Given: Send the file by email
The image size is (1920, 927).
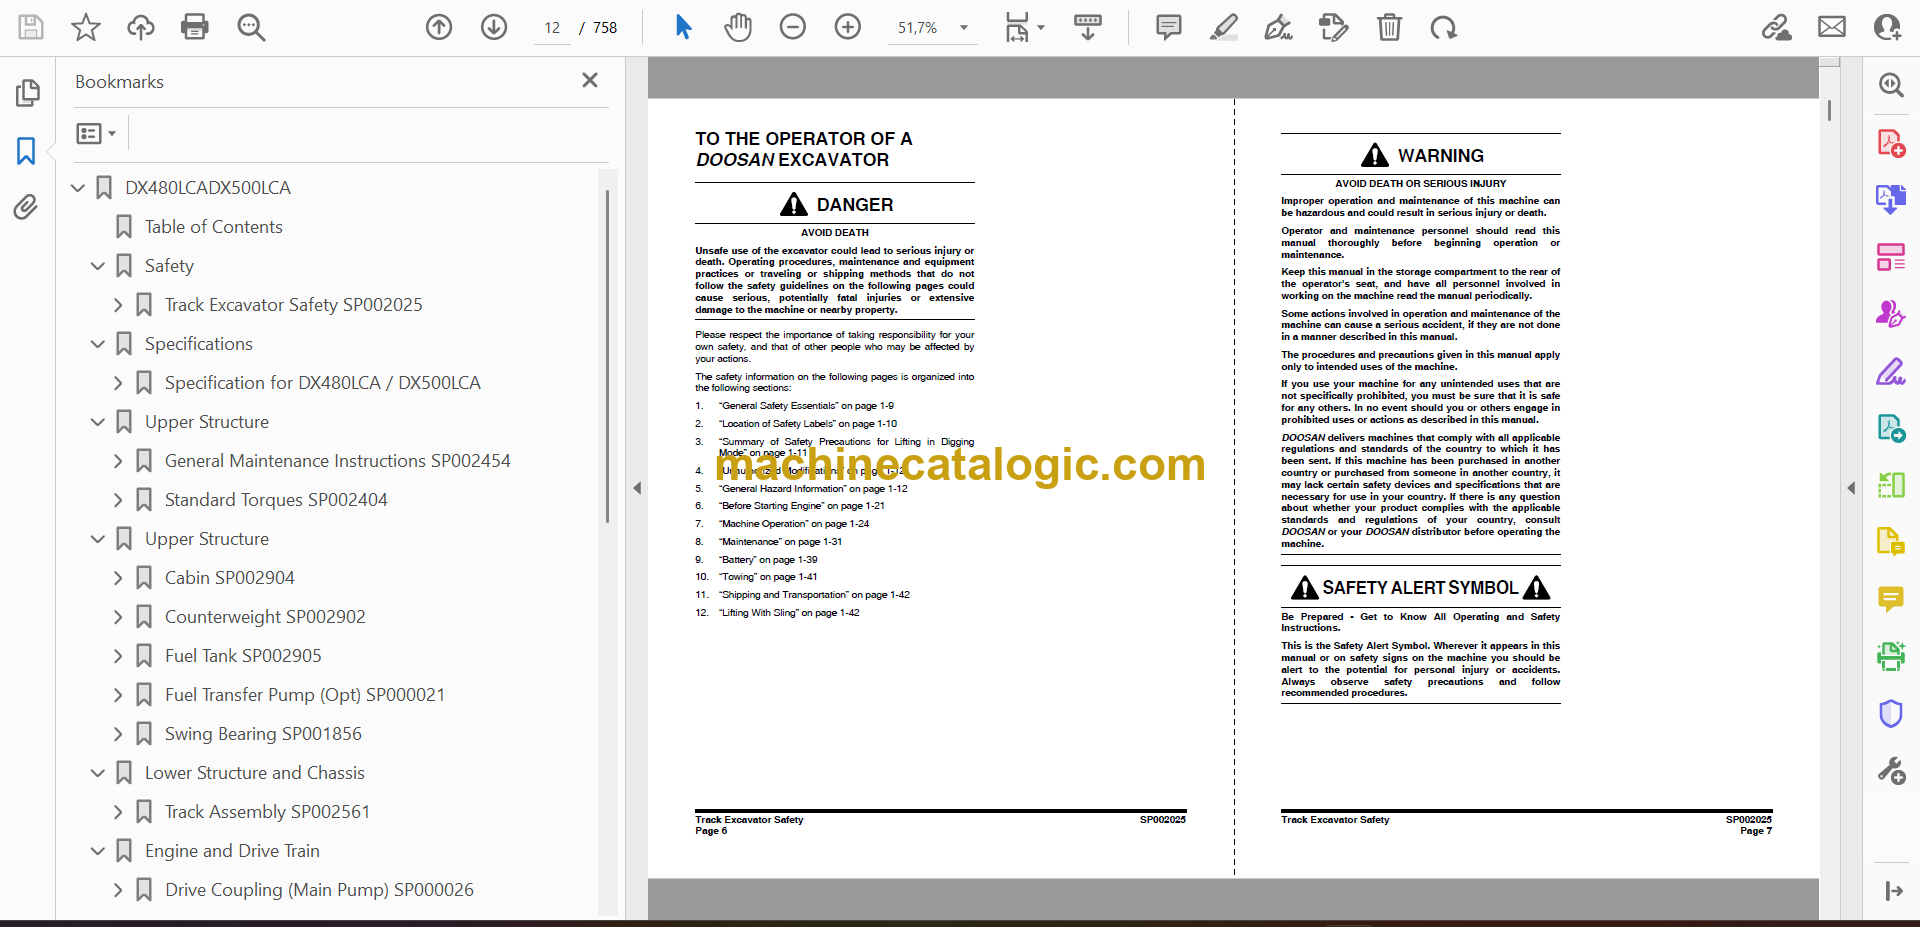Looking at the screenshot, I should pyautogui.click(x=1832, y=27).
